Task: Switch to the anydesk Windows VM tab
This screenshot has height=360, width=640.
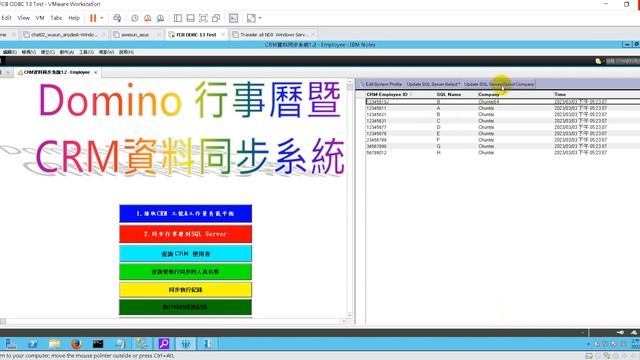Action: [x=64, y=35]
